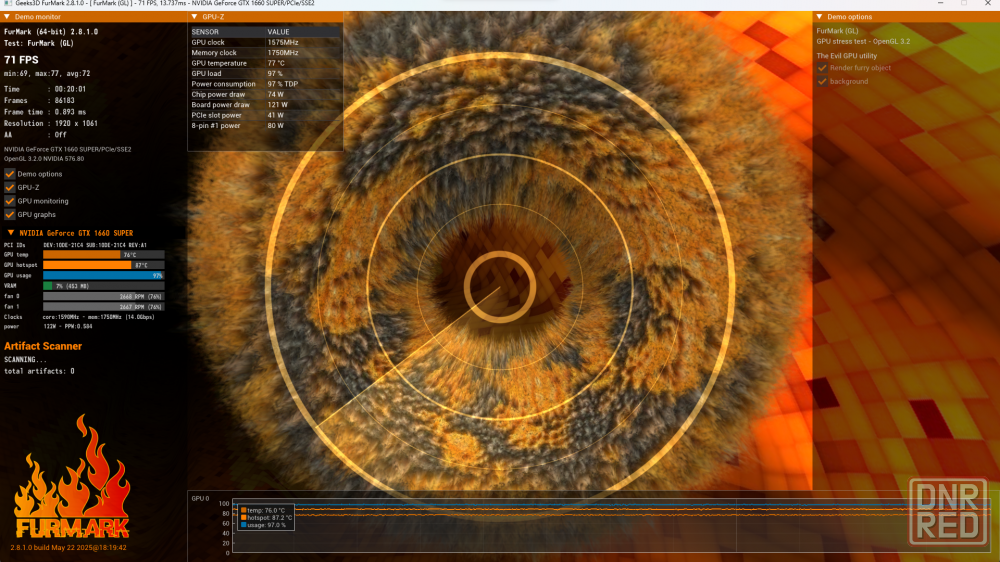Click the FurMark app icon in title bar

click(8, 3)
